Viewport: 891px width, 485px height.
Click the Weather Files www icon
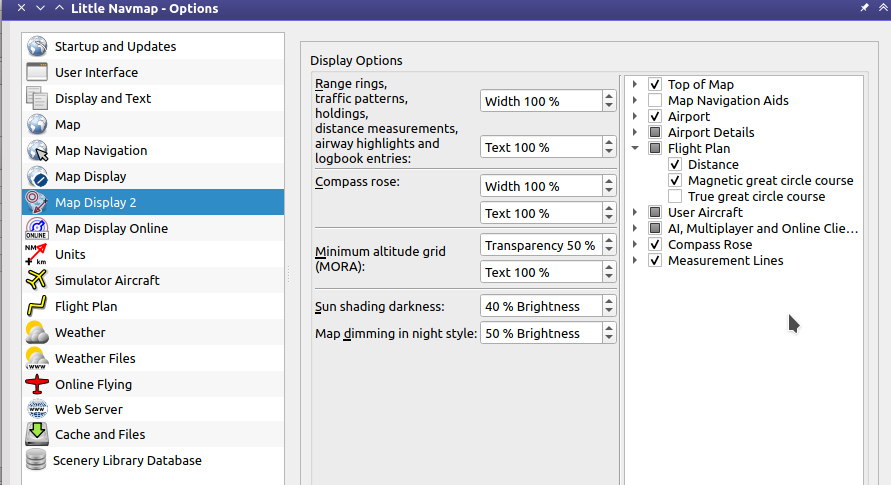[x=37, y=358]
